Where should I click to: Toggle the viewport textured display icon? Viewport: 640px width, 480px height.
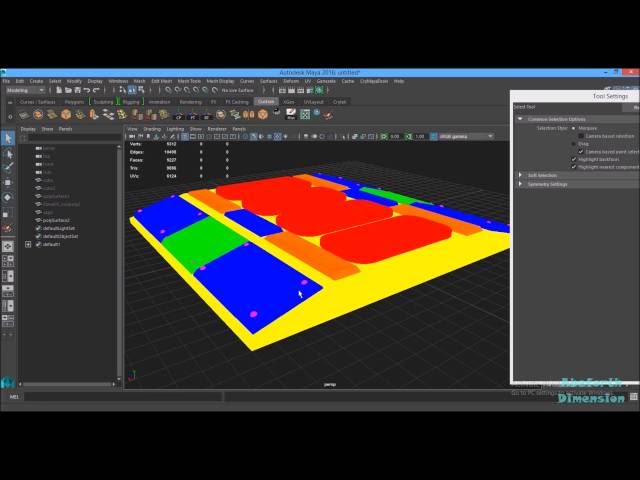point(277,136)
